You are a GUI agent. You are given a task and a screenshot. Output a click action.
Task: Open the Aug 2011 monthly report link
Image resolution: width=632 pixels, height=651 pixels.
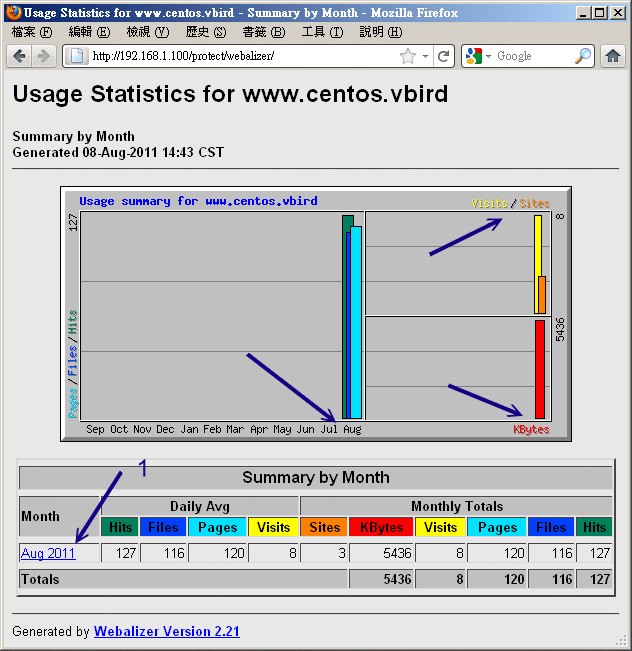click(48, 553)
